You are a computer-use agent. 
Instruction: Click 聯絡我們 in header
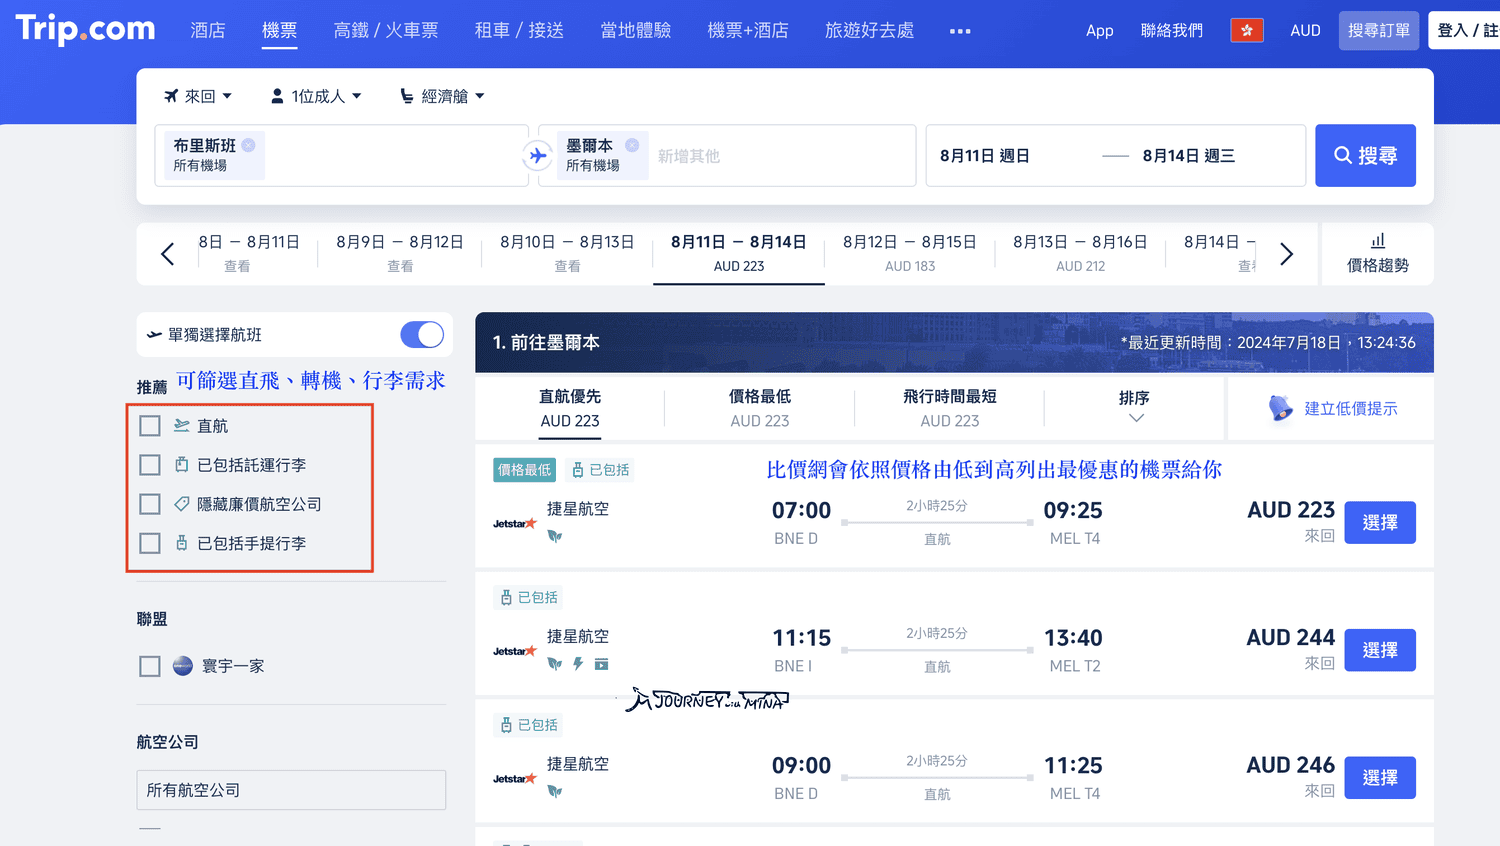[x=1172, y=31]
